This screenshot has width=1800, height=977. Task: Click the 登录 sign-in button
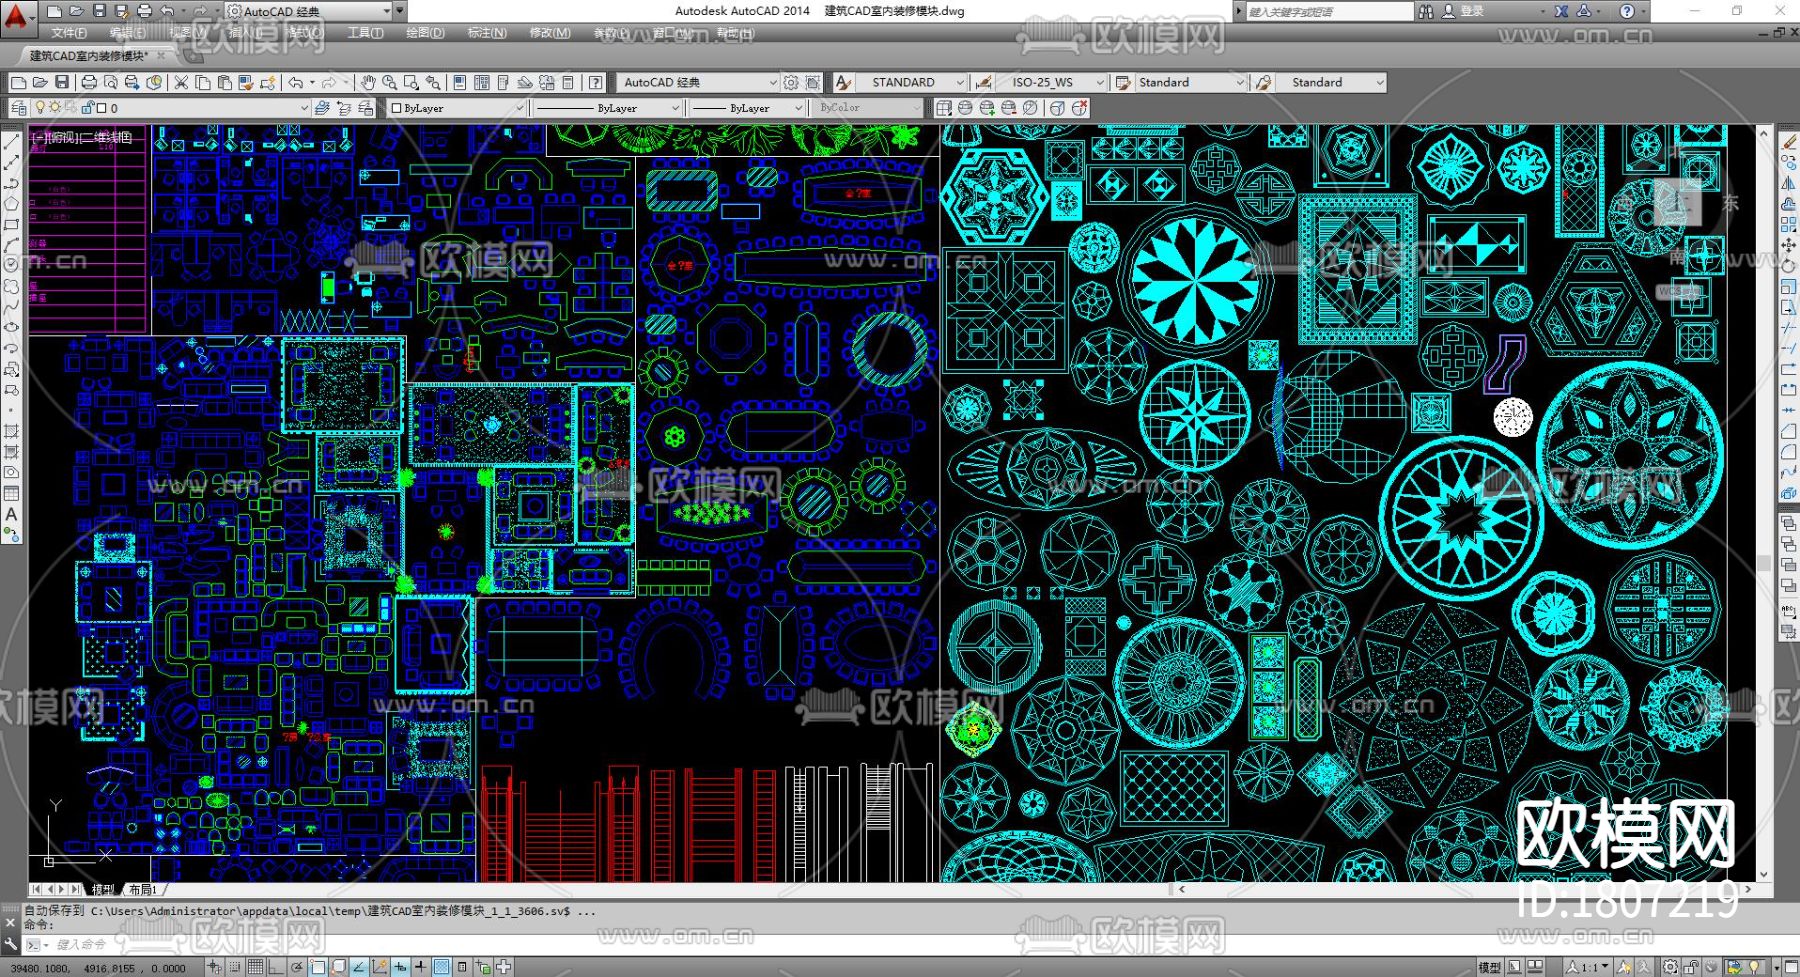[1464, 11]
